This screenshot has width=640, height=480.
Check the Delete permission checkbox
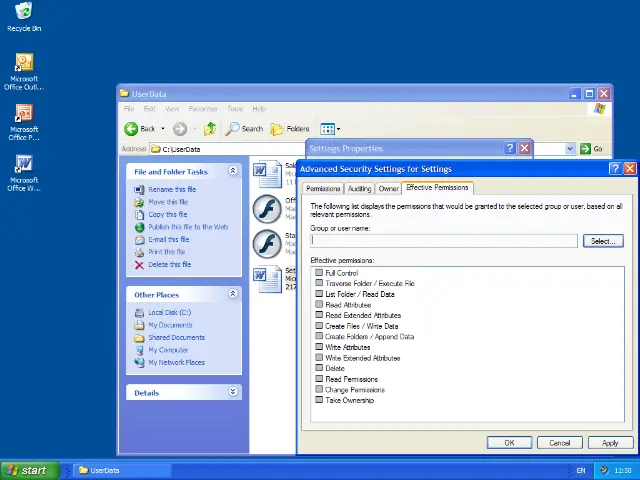[x=320, y=368]
